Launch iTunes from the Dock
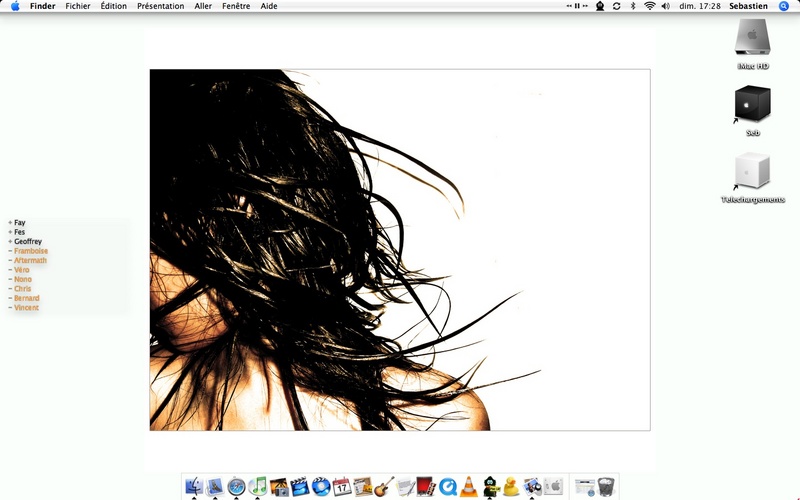 click(x=258, y=486)
